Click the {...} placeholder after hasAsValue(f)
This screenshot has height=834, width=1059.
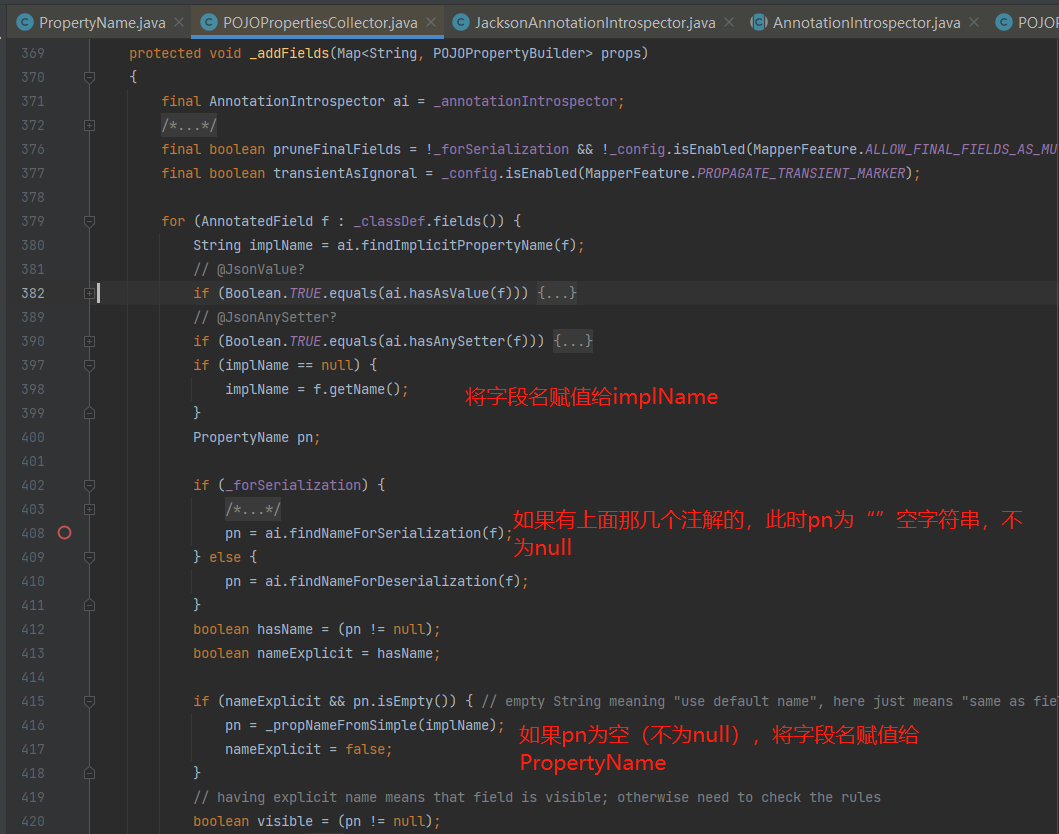557,293
